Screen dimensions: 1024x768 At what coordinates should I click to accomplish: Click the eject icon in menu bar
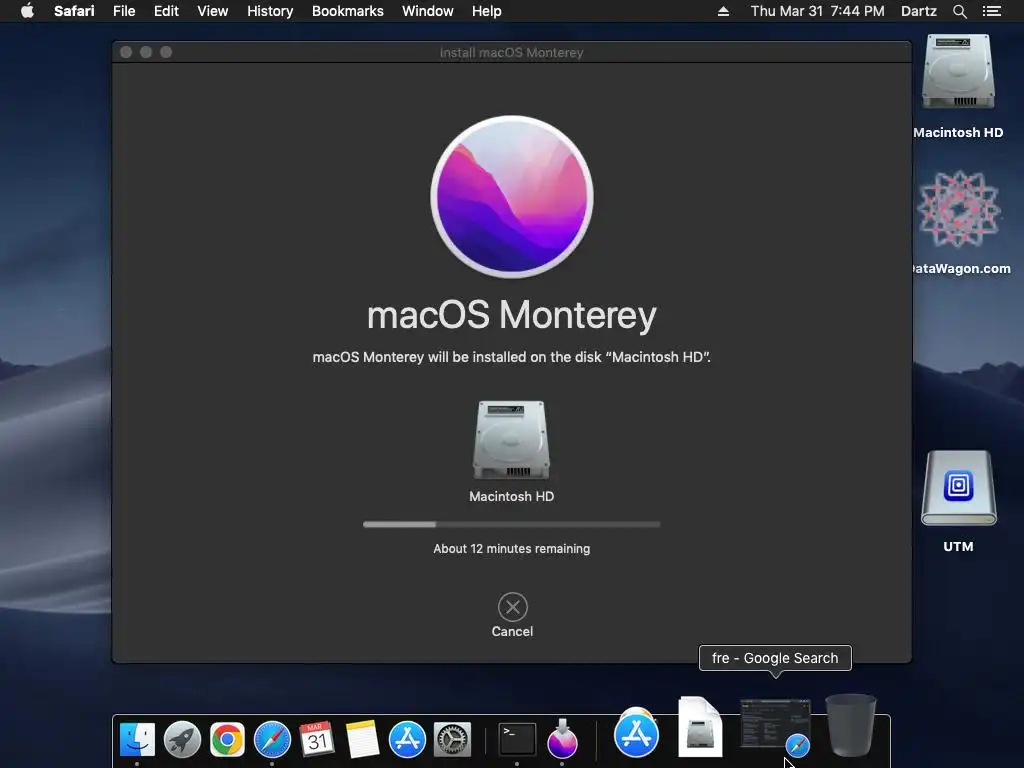[x=723, y=11]
